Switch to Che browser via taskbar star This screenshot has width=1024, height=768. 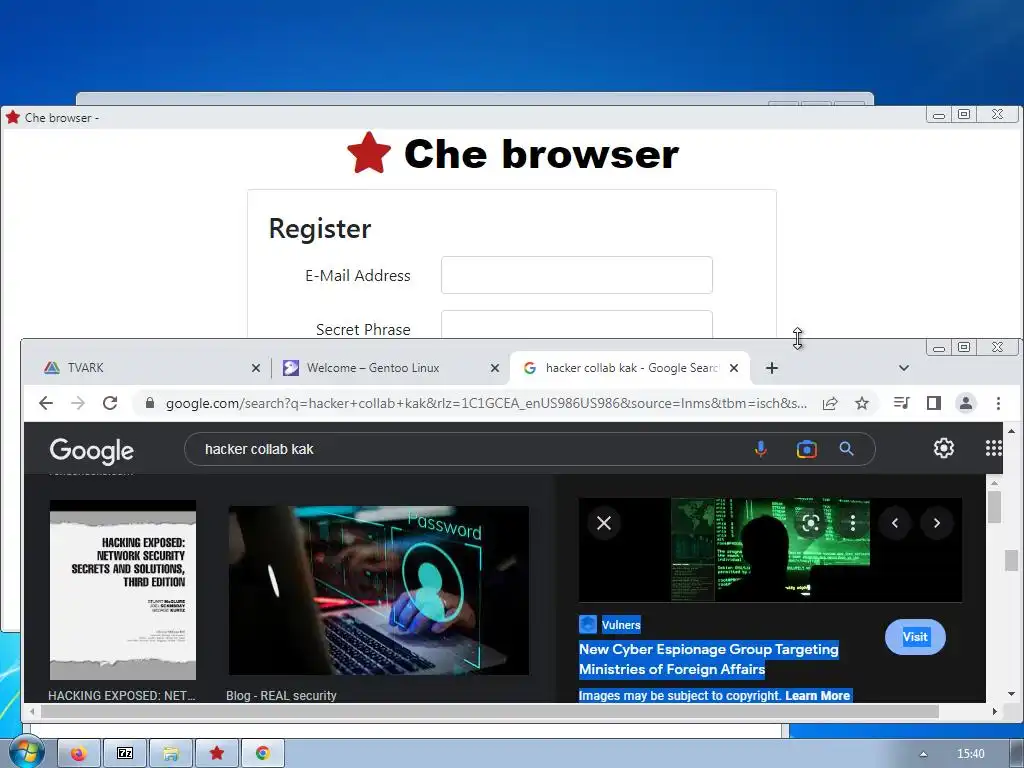217,754
